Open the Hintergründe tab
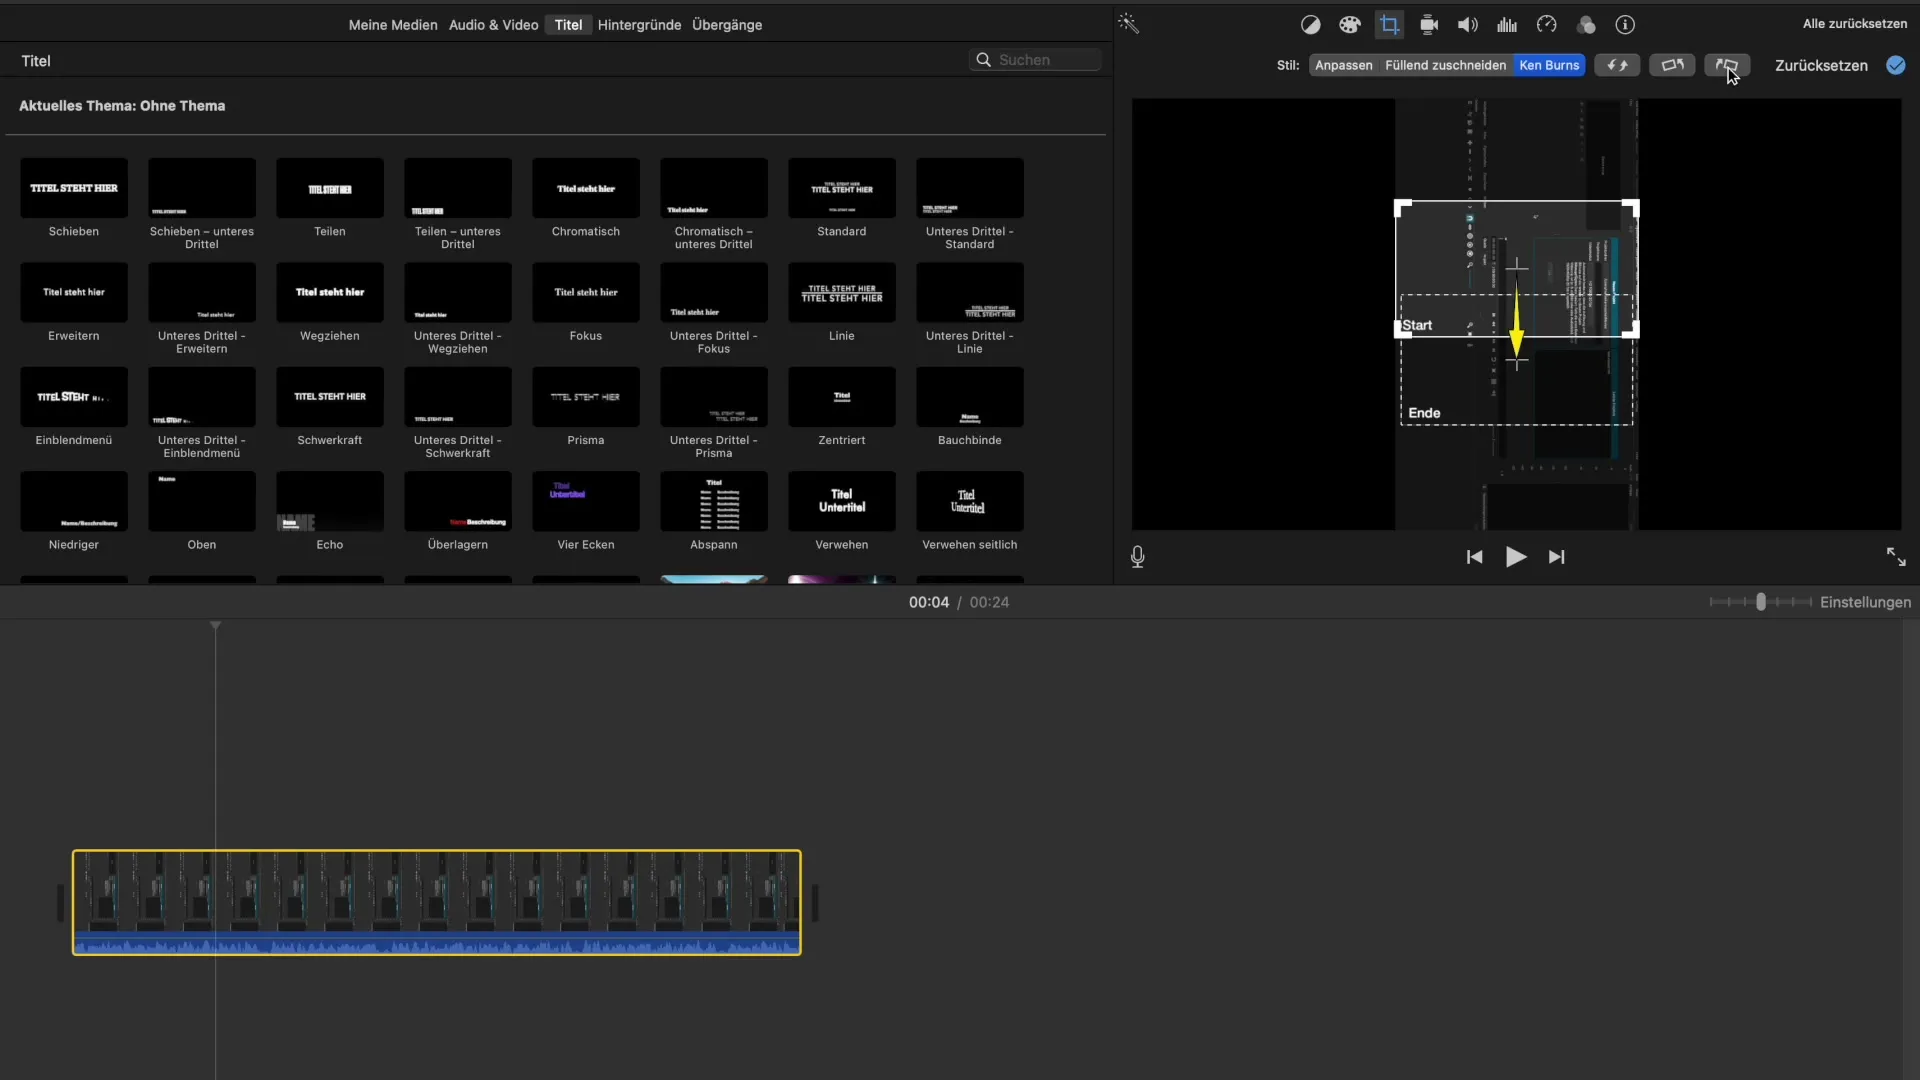Viewport: 1920px width, 1080px height. 639,25
